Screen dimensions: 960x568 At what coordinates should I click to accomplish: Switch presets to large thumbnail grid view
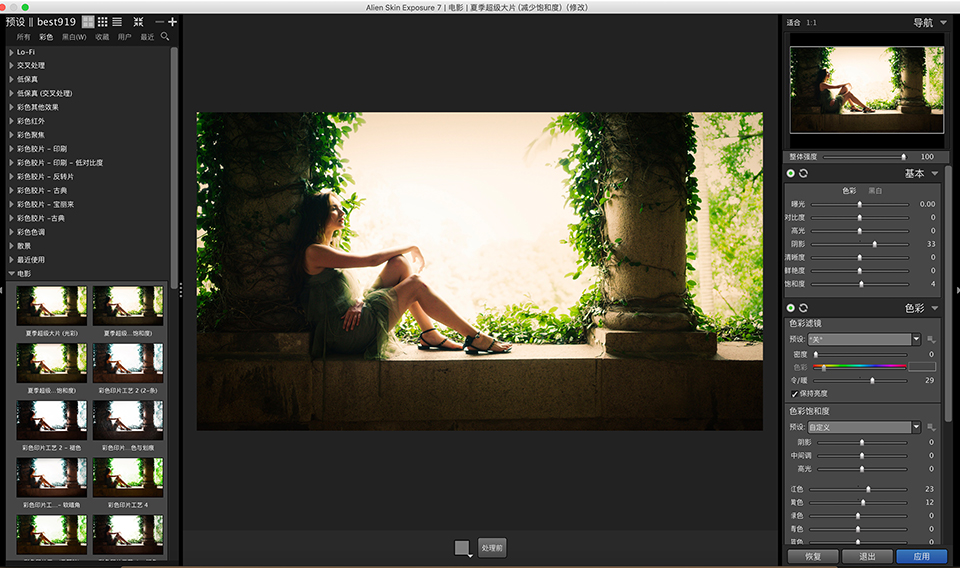click(88, 21)
